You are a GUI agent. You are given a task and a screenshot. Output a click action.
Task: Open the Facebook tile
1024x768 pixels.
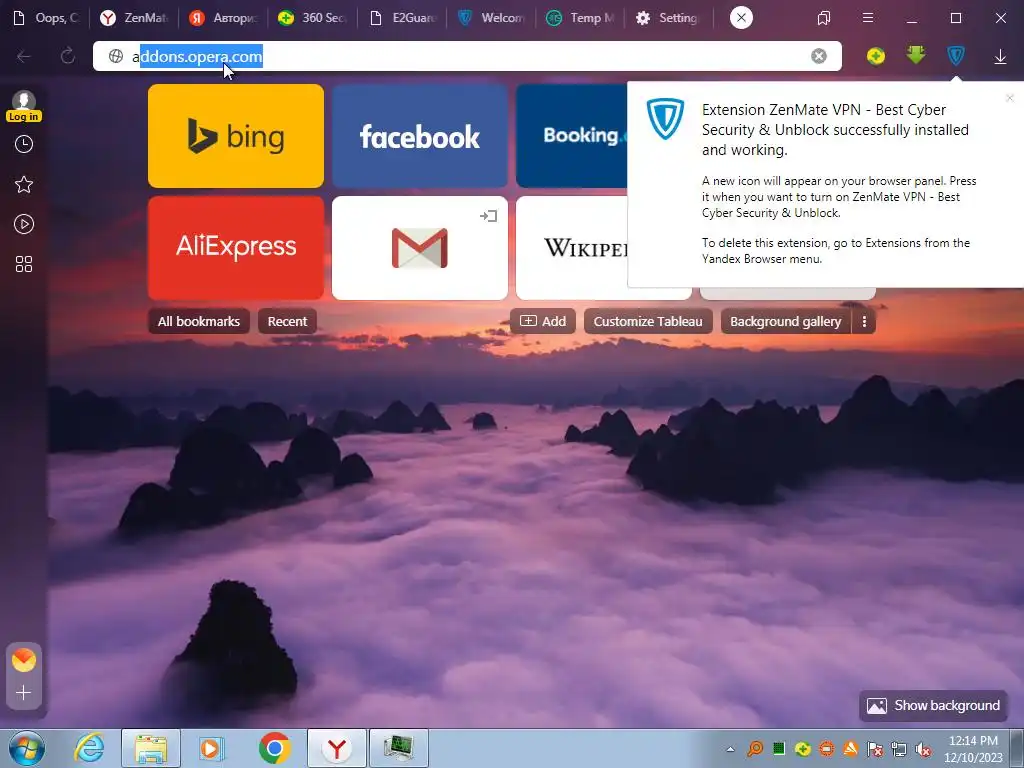(x=419, y=136)
